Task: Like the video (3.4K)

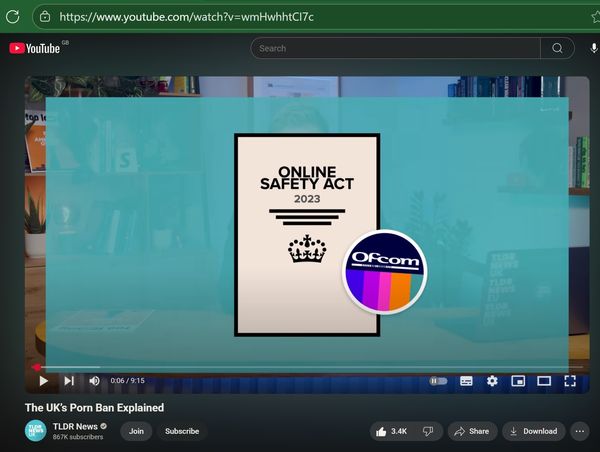Action: click(391, 431)
